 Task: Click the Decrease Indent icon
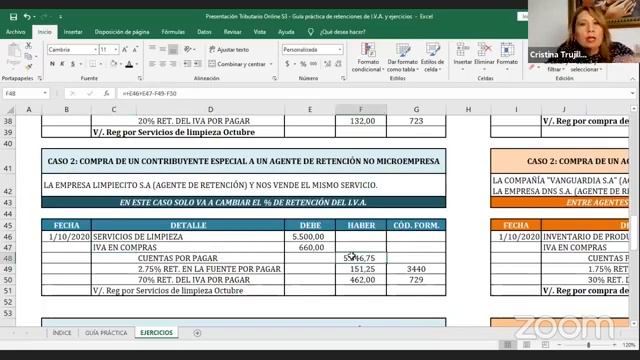pos(187,64)
